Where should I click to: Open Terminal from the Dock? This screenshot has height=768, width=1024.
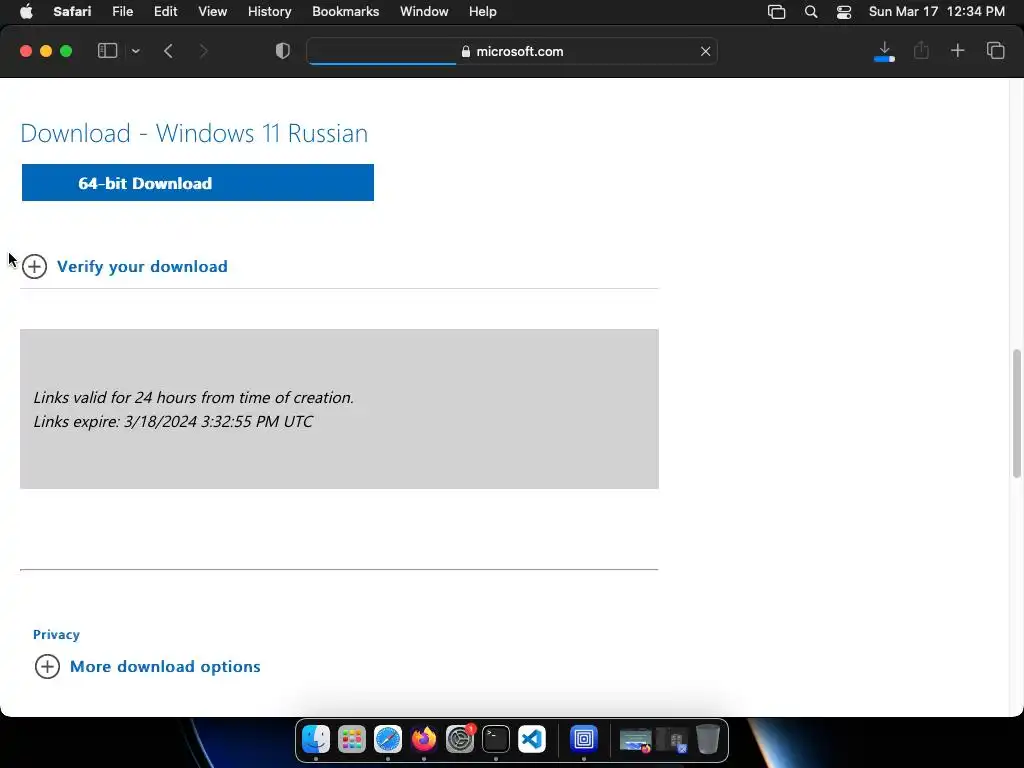pos(496,739)
